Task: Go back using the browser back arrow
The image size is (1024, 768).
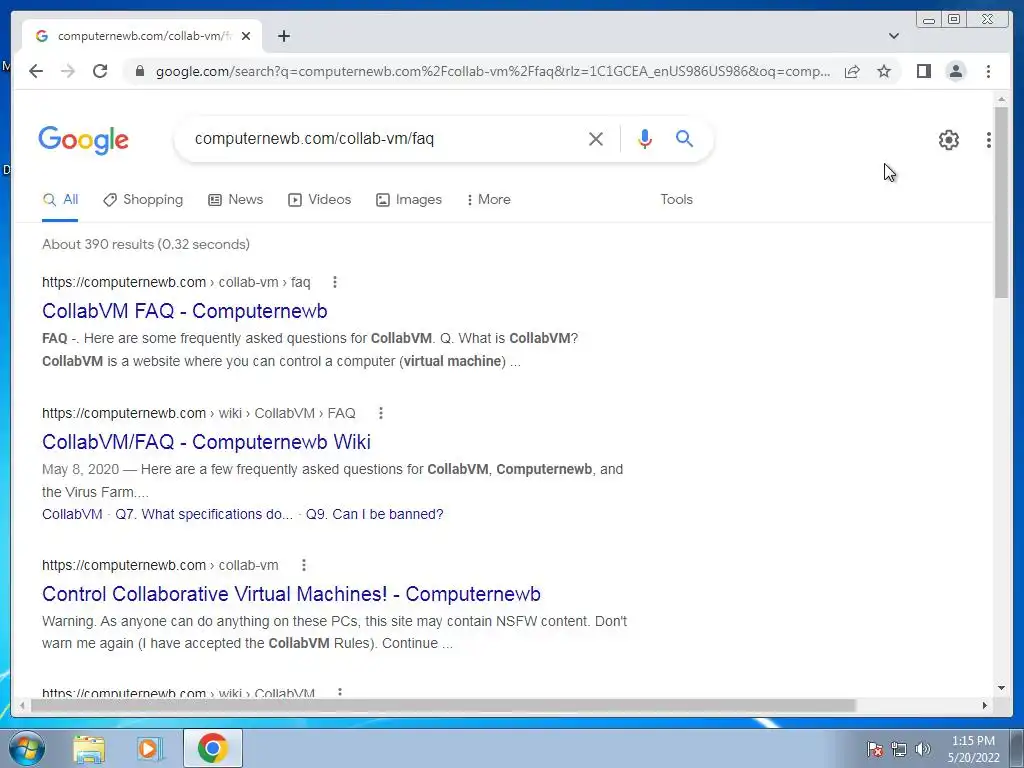Action: click(x=36, y=71)
